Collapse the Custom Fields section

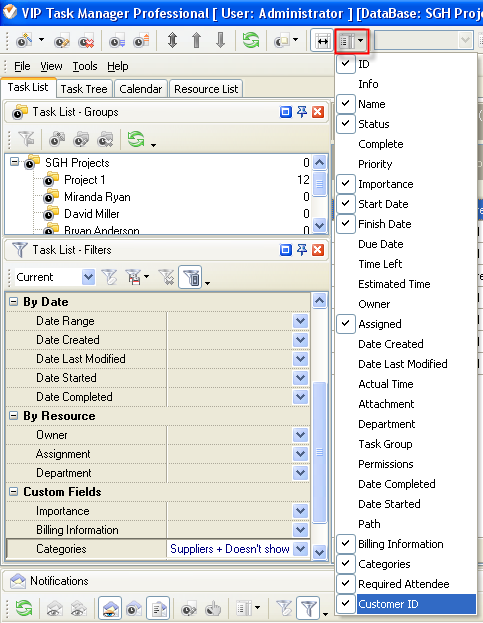14,491
